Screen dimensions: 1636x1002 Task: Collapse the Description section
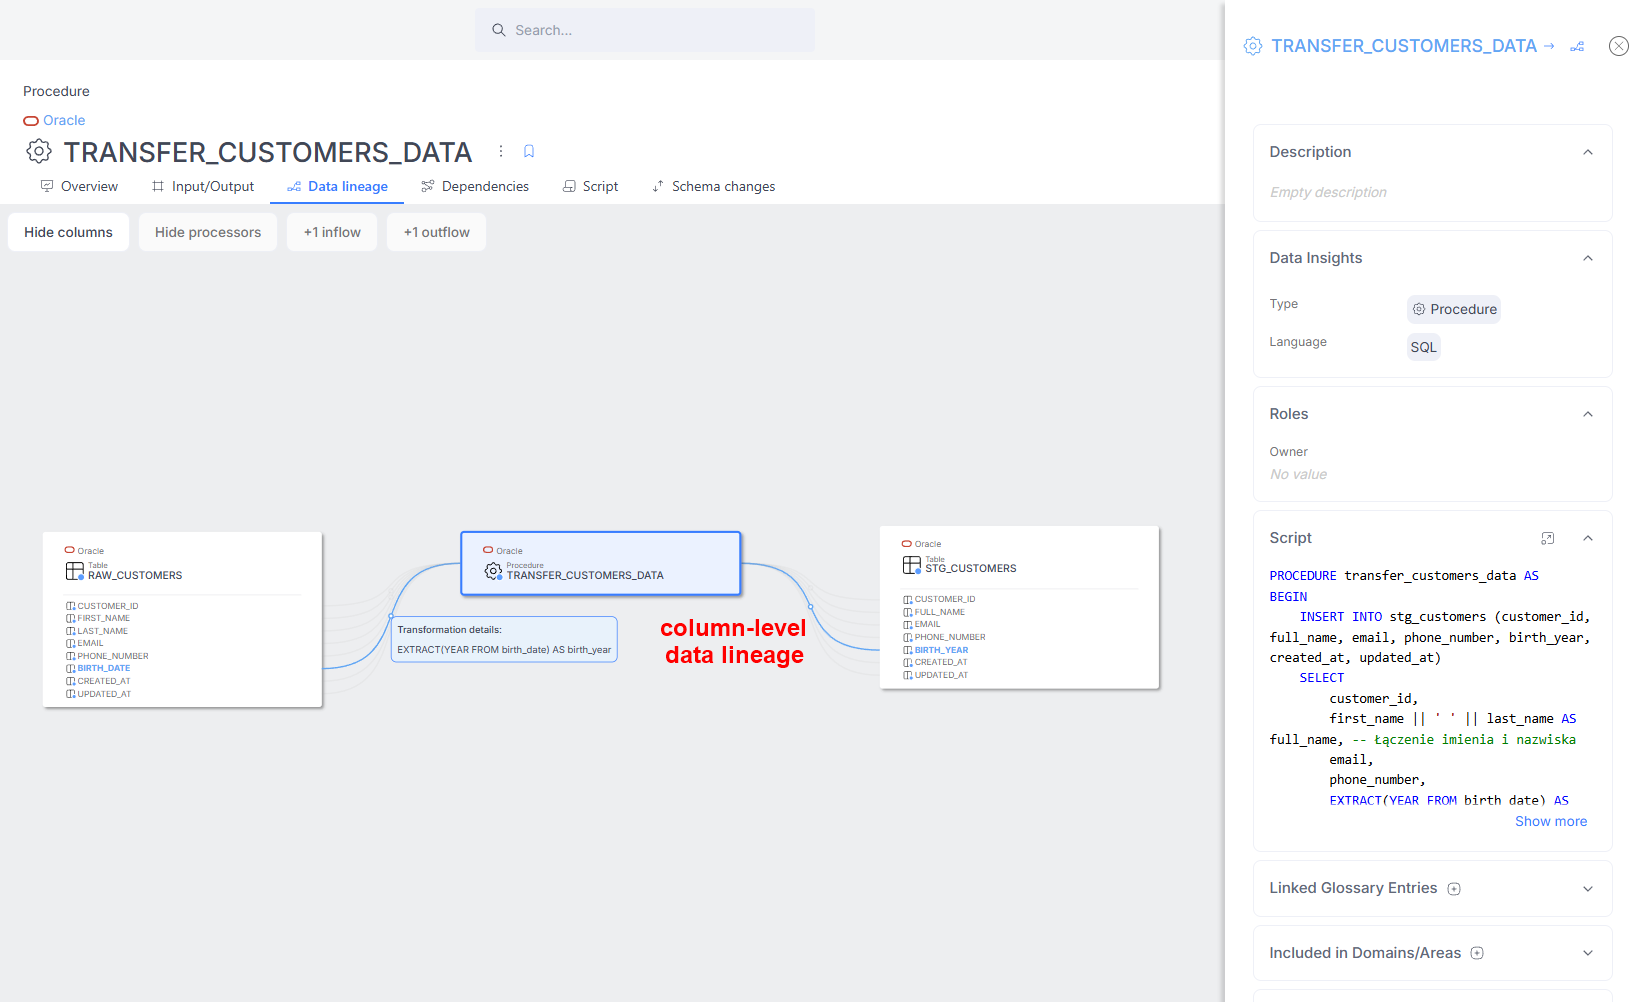coord(1587,152)
